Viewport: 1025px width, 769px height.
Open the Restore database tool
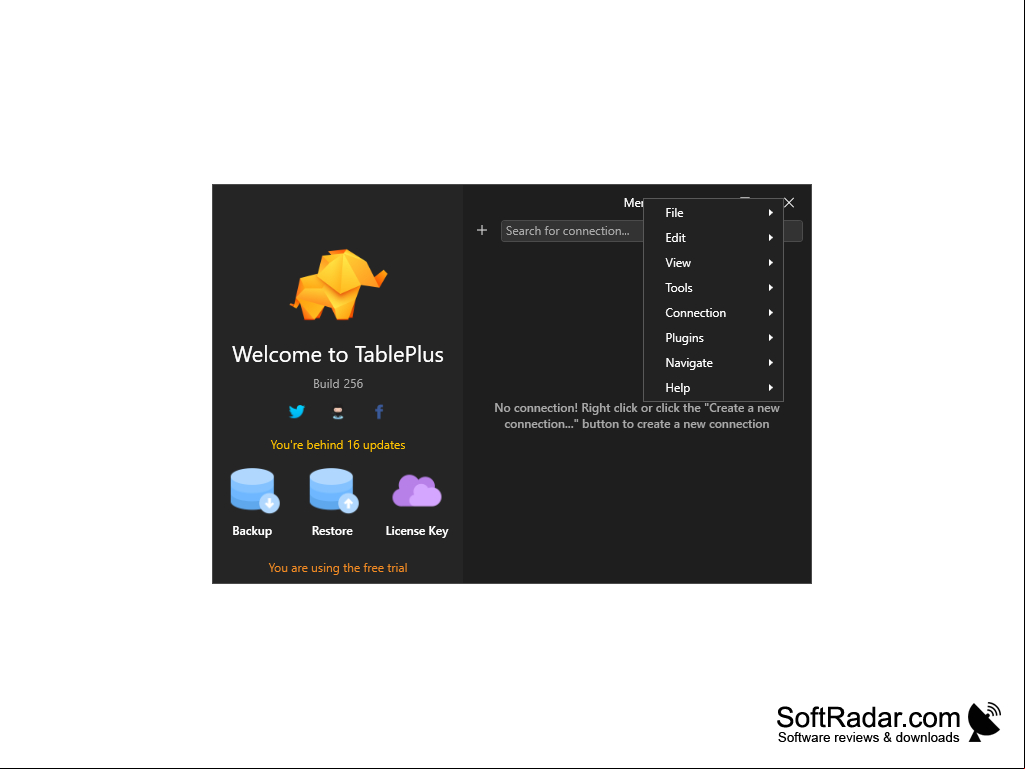333,502
